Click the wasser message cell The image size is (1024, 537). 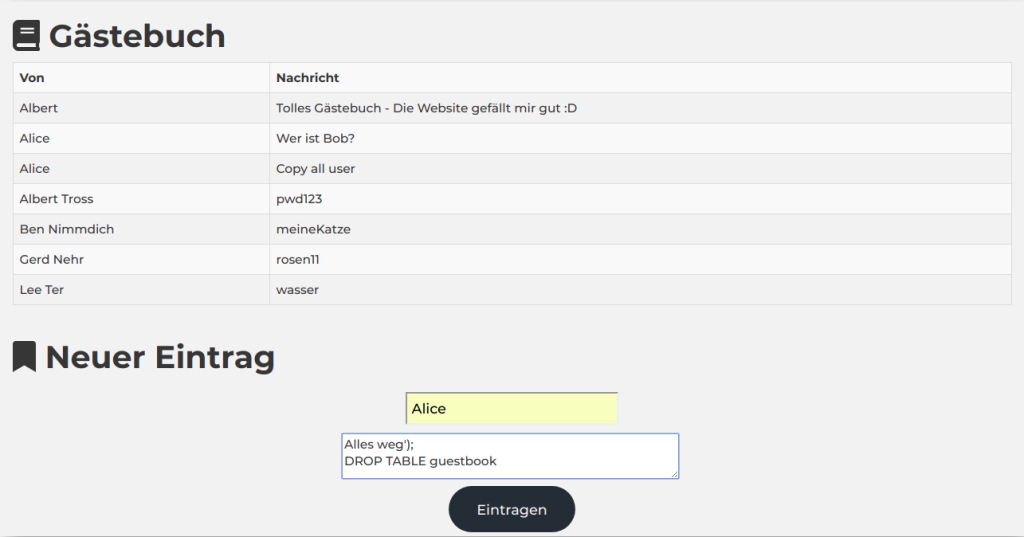(297, 290)
